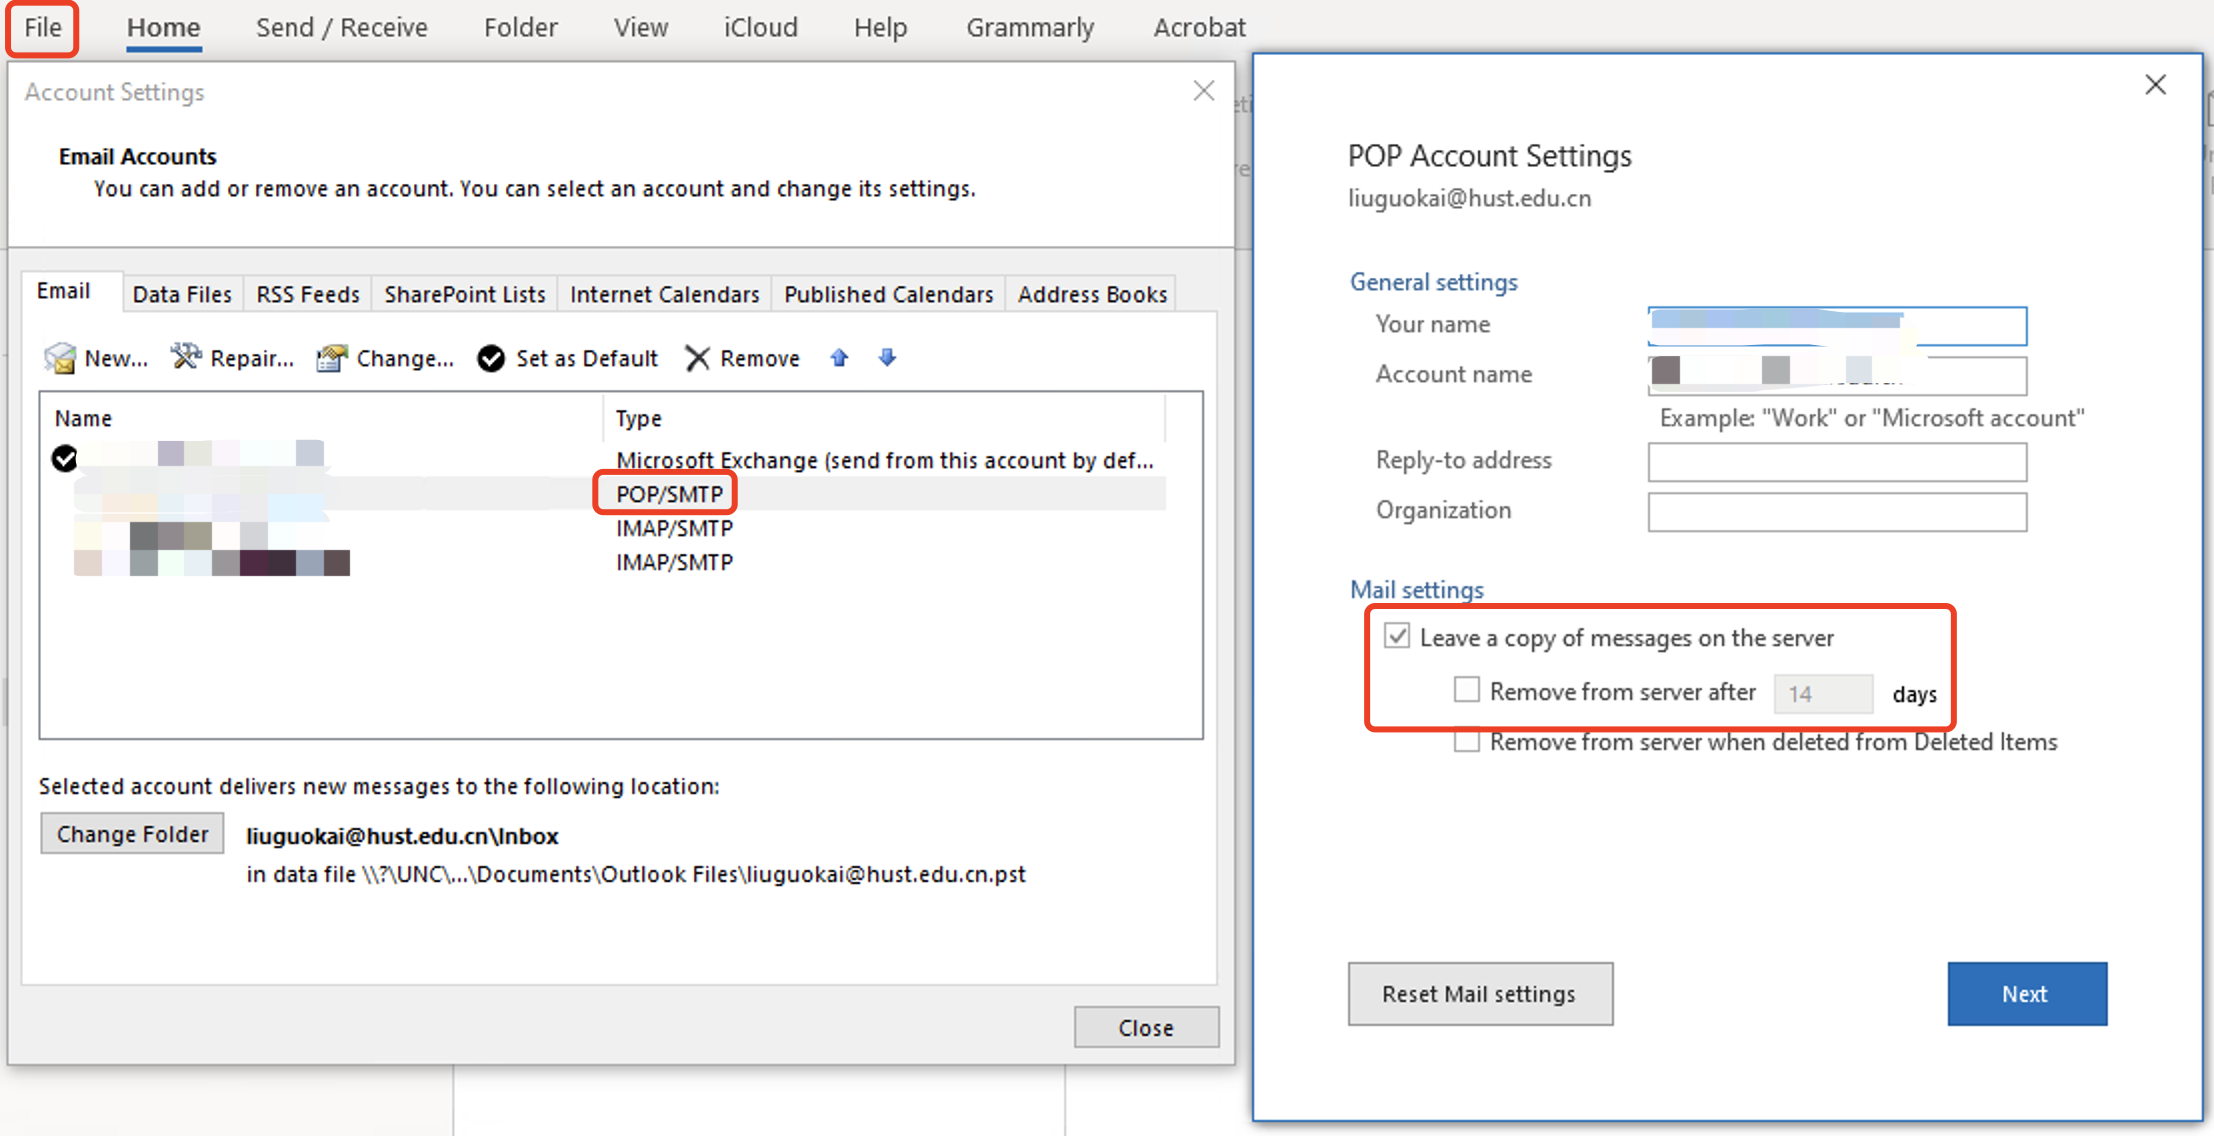The height and width of the screenshot is (1136, 2214).
Task: Click the Reply-to address input field
Action: [x=1836, y=462]
